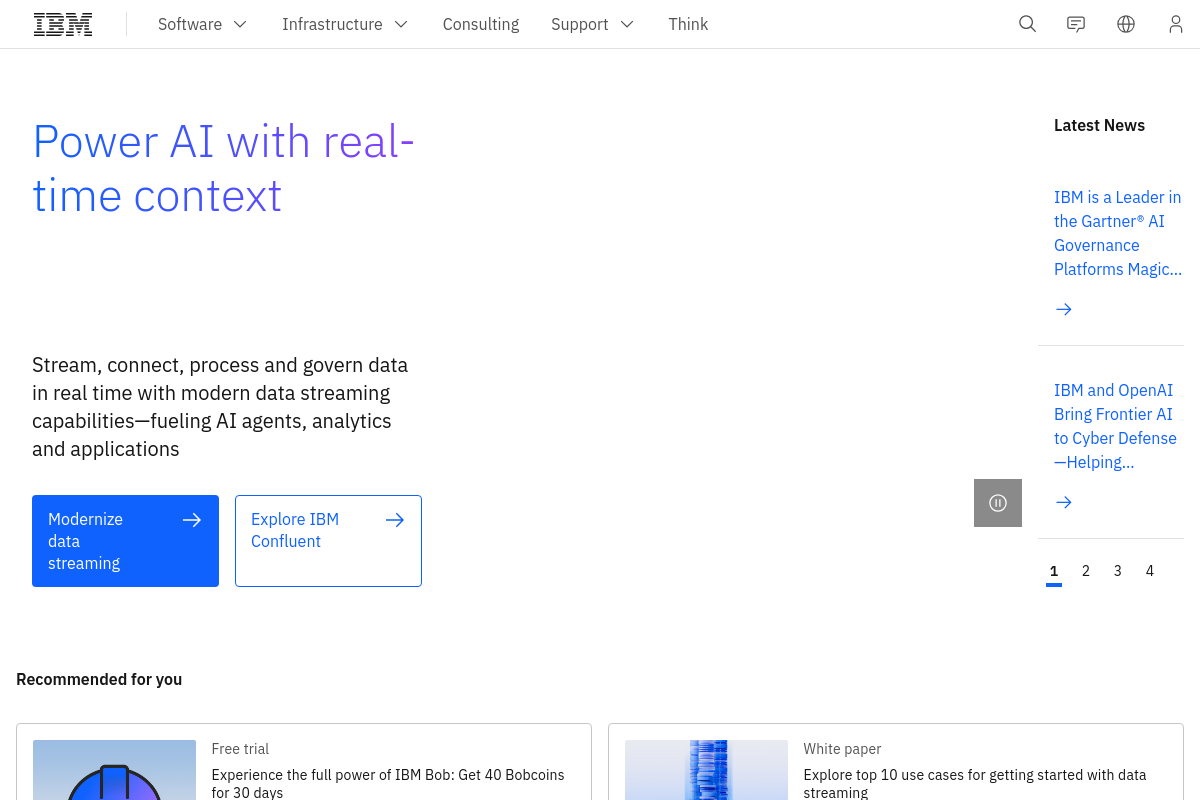Viewport: 1200px width, 800px height.
Task: Click arrow under Gartner AI Governance news
Action: pyautogui.click(x=1064, y=309)
